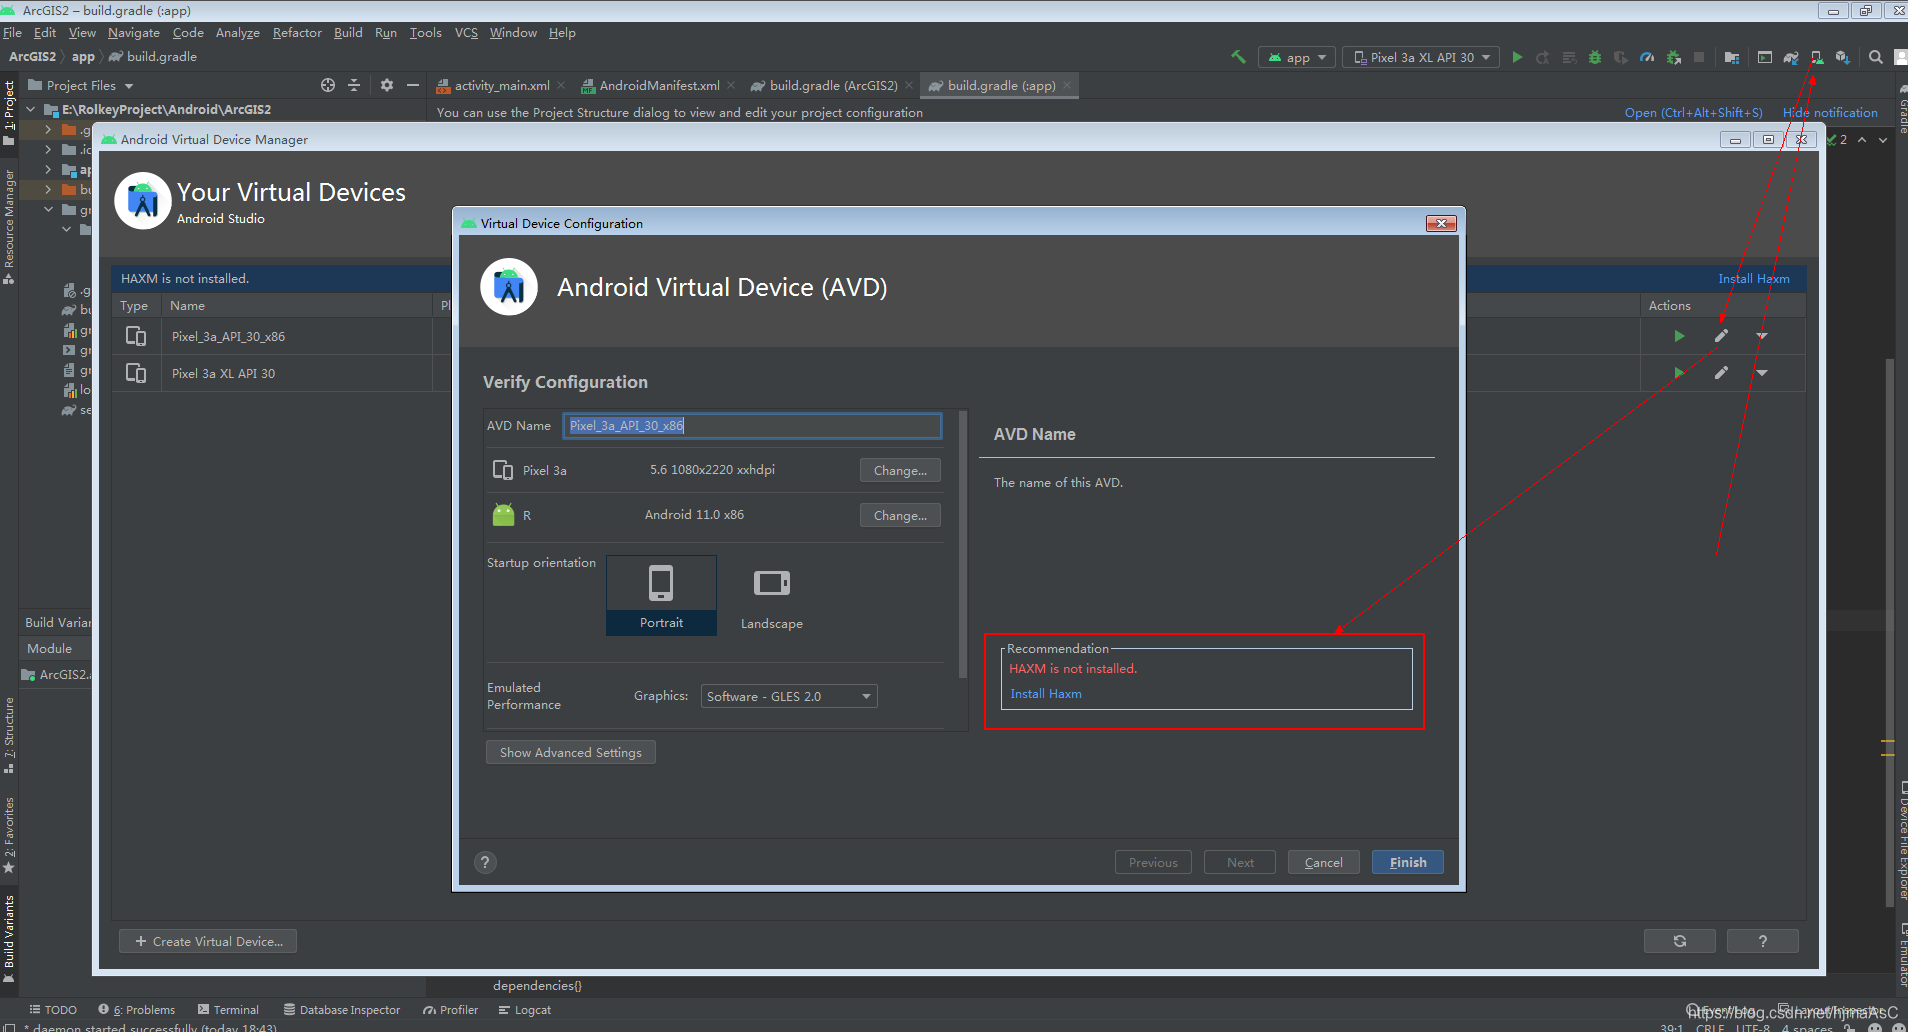The height and width of the screenshot is (1032, 1908).
Task: Open the app run configuration dropdown
Action: [x=1297, y=57]
